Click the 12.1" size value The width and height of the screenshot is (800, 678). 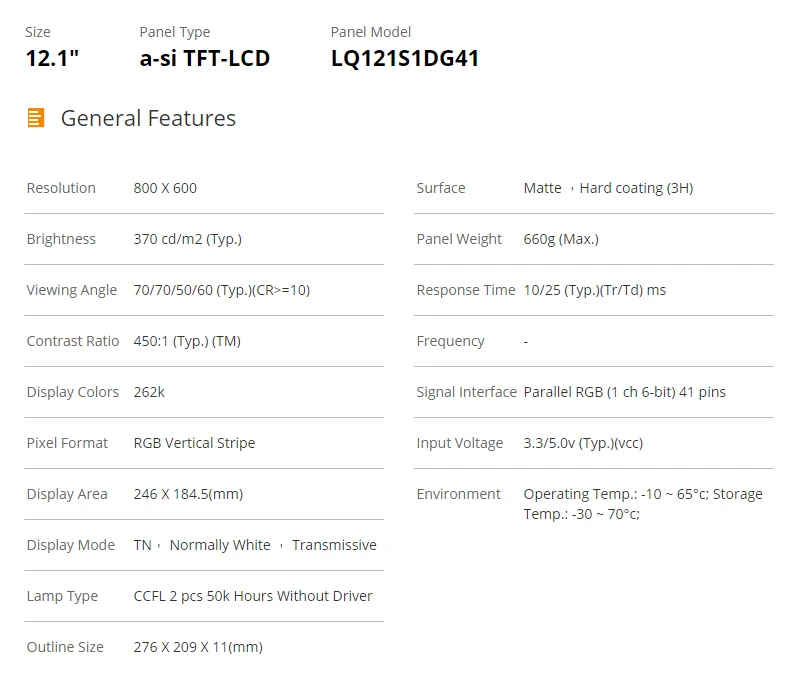[x=52, y=58]
